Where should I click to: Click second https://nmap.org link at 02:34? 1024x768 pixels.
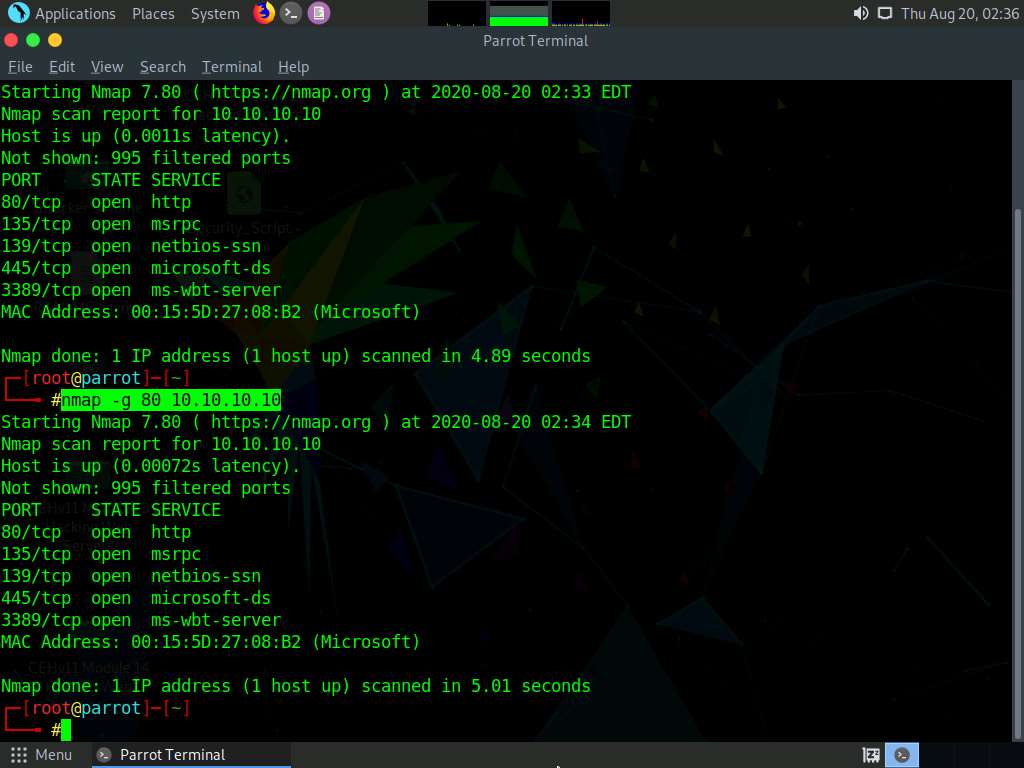pos(291,422)
